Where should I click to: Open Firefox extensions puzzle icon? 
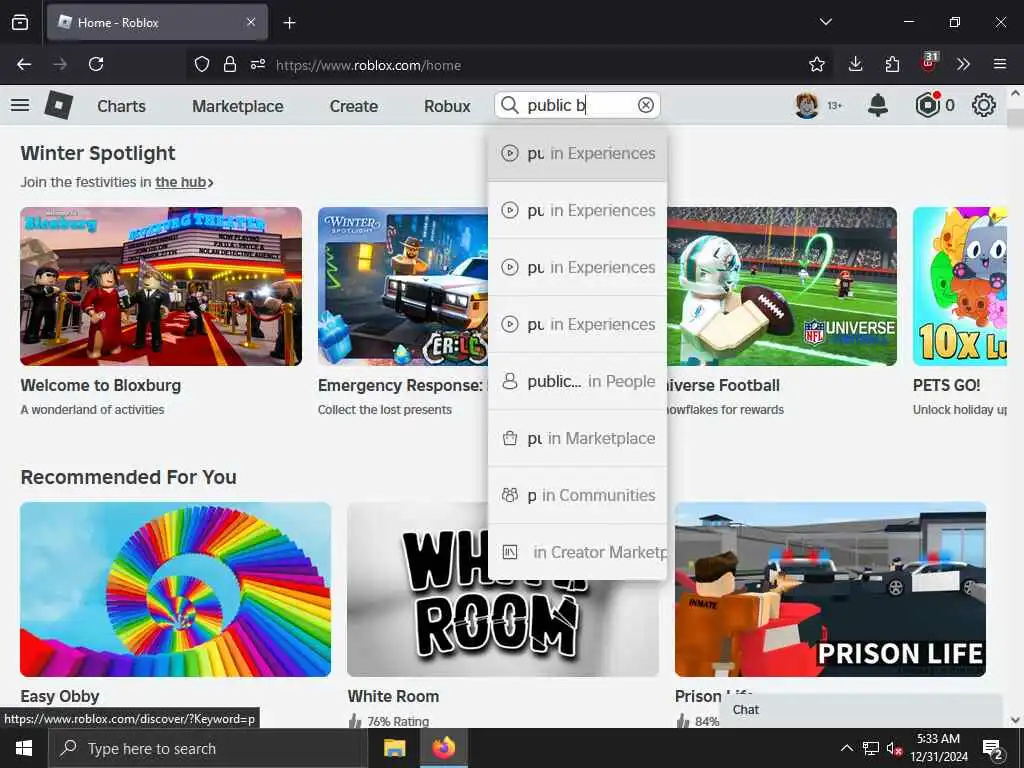[x=892, y=64]
